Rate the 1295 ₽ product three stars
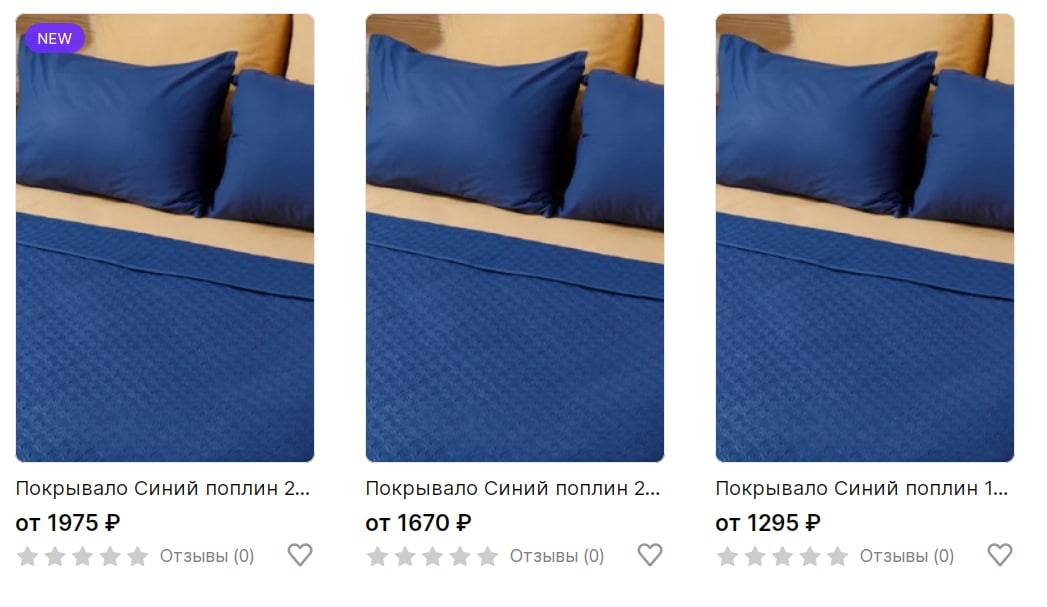The height and width of the screenshot is (607, 1047). point(783,556)
